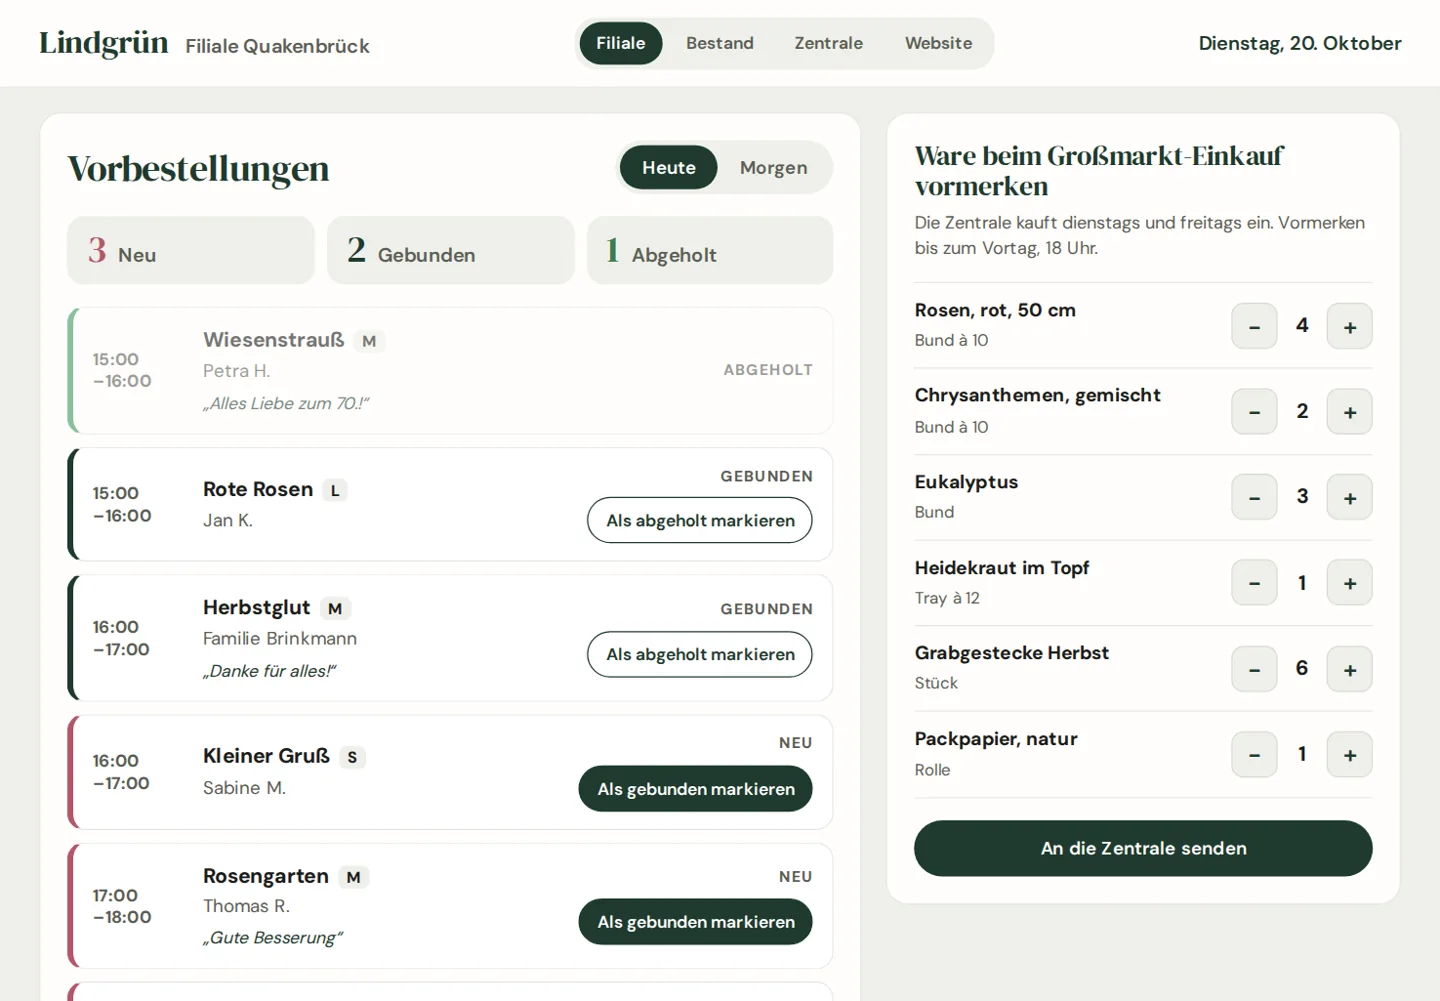This screenshot has width=1440, height=1001.
Task: Decrease Packpapier, natur rolls
Action: click(x=1254, y=755)
